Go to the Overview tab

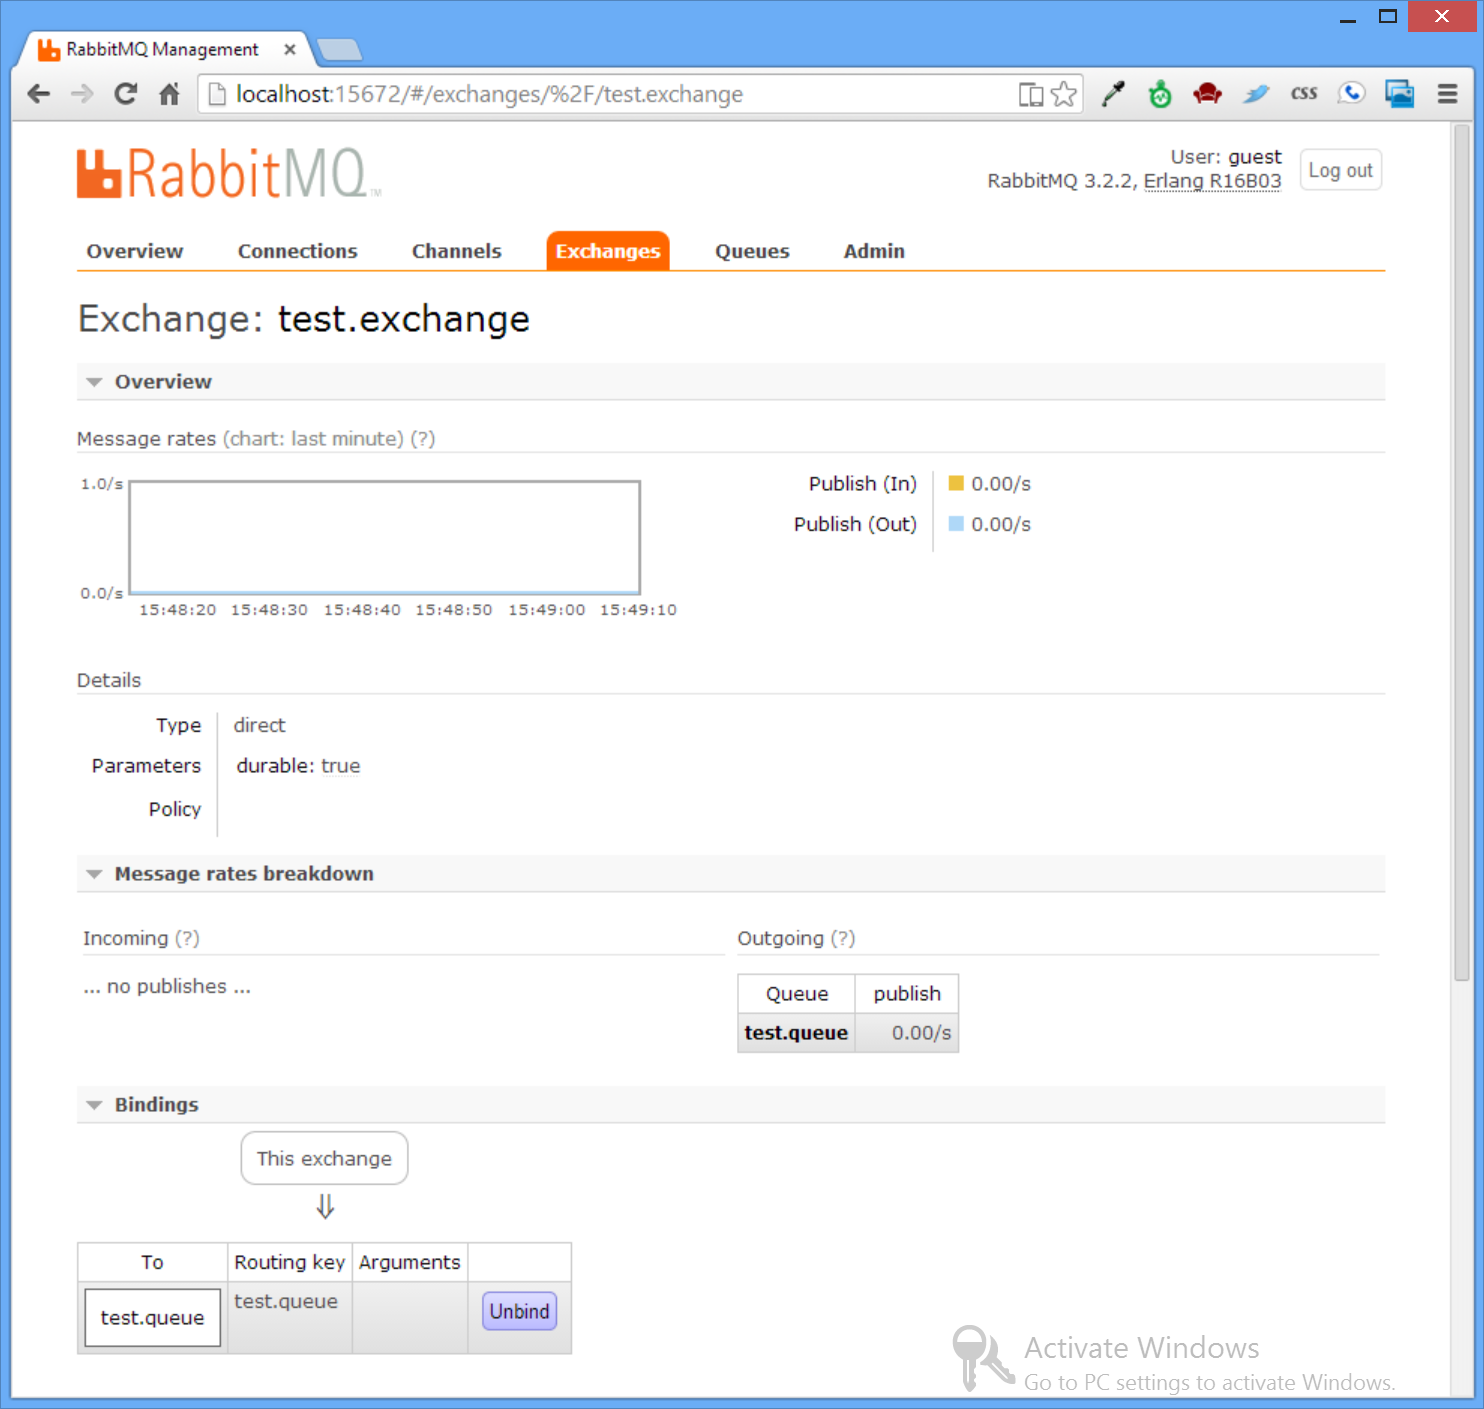135,251
